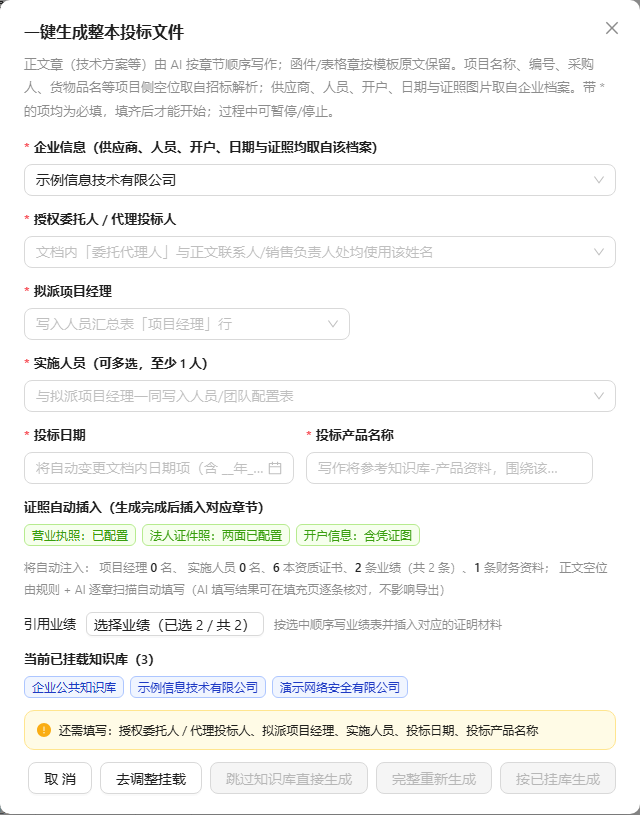This screenshot has width=640, height=815.
Task: Focus the 投标产品名称 text field
Action: click(x=449, y=468)
